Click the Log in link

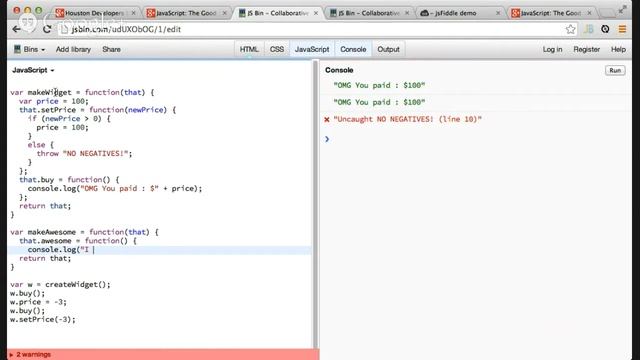(x=552, y=49)
